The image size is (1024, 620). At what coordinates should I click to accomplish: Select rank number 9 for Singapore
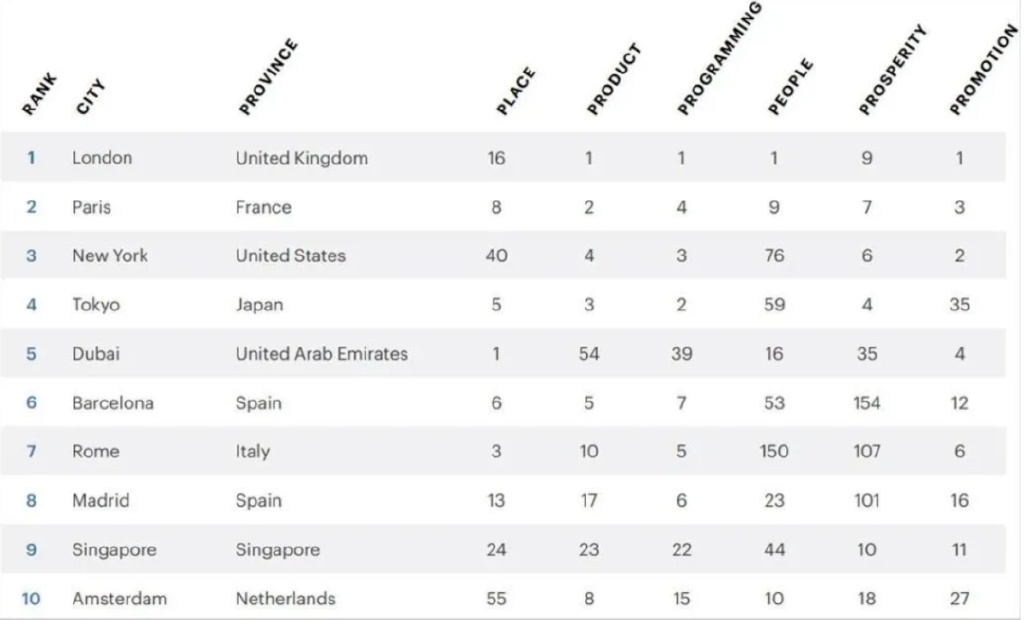pos(31,550)
